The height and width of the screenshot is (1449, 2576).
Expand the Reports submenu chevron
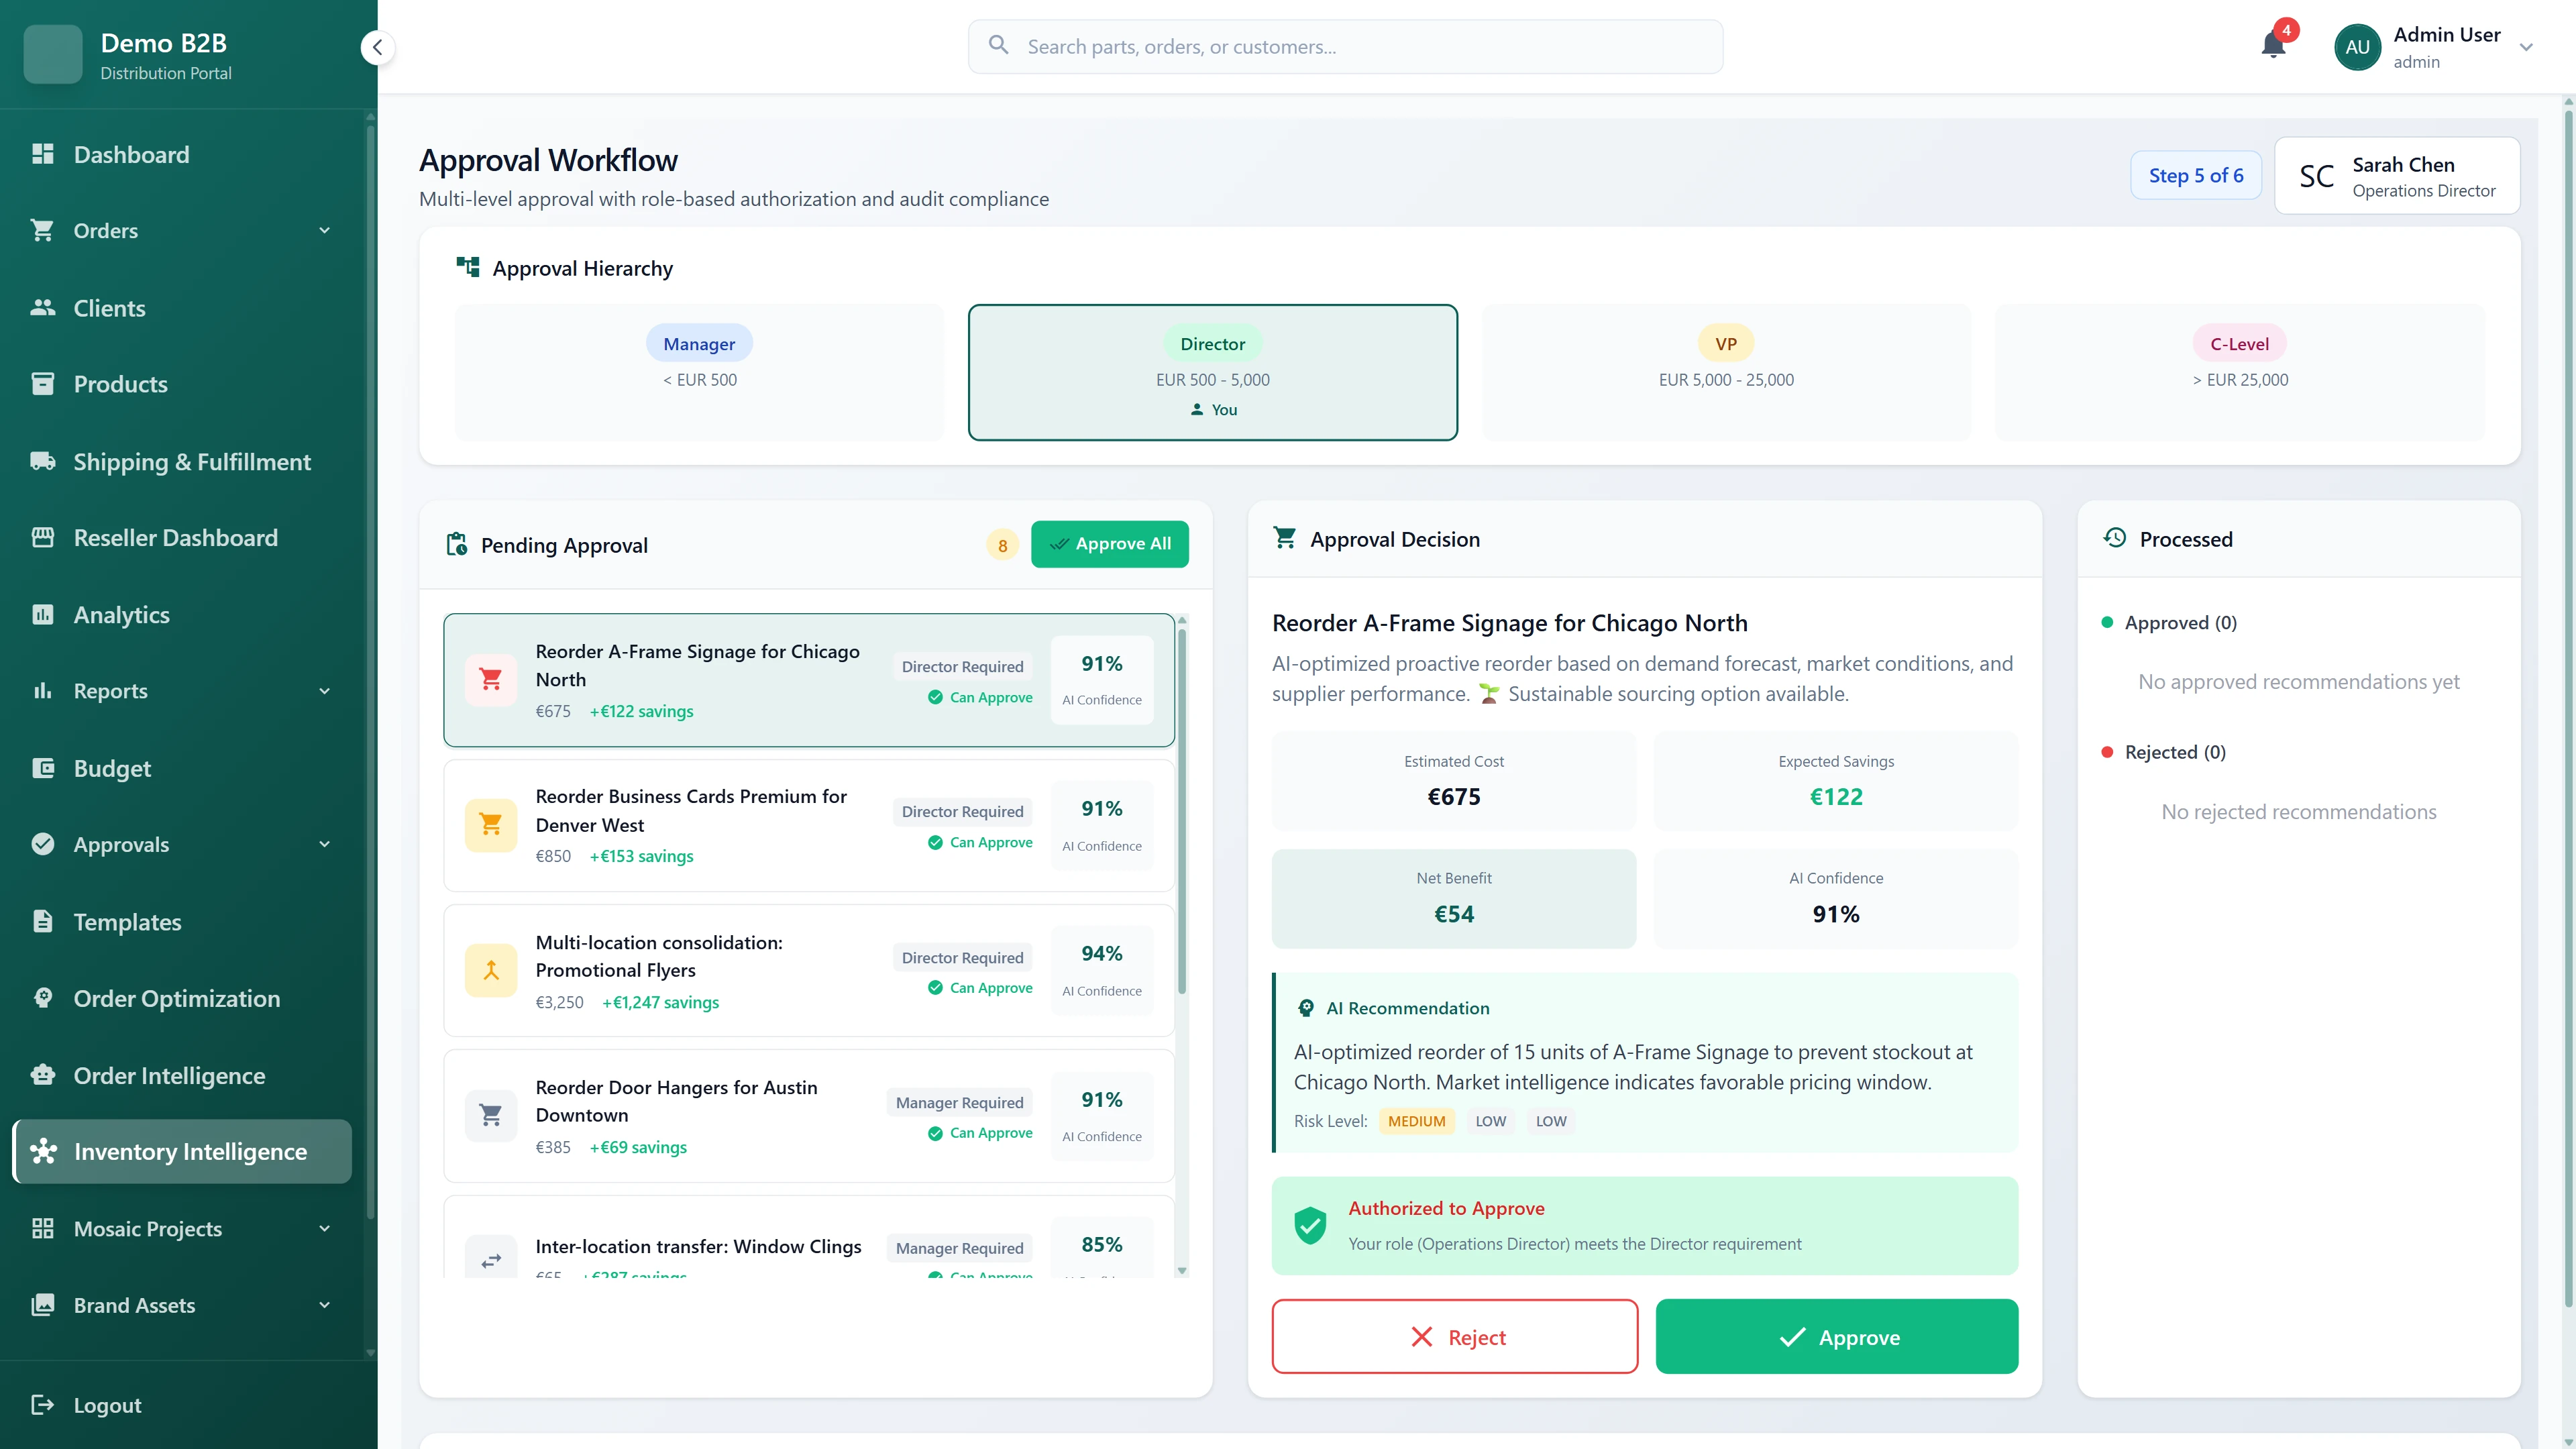tap(323, 691)
